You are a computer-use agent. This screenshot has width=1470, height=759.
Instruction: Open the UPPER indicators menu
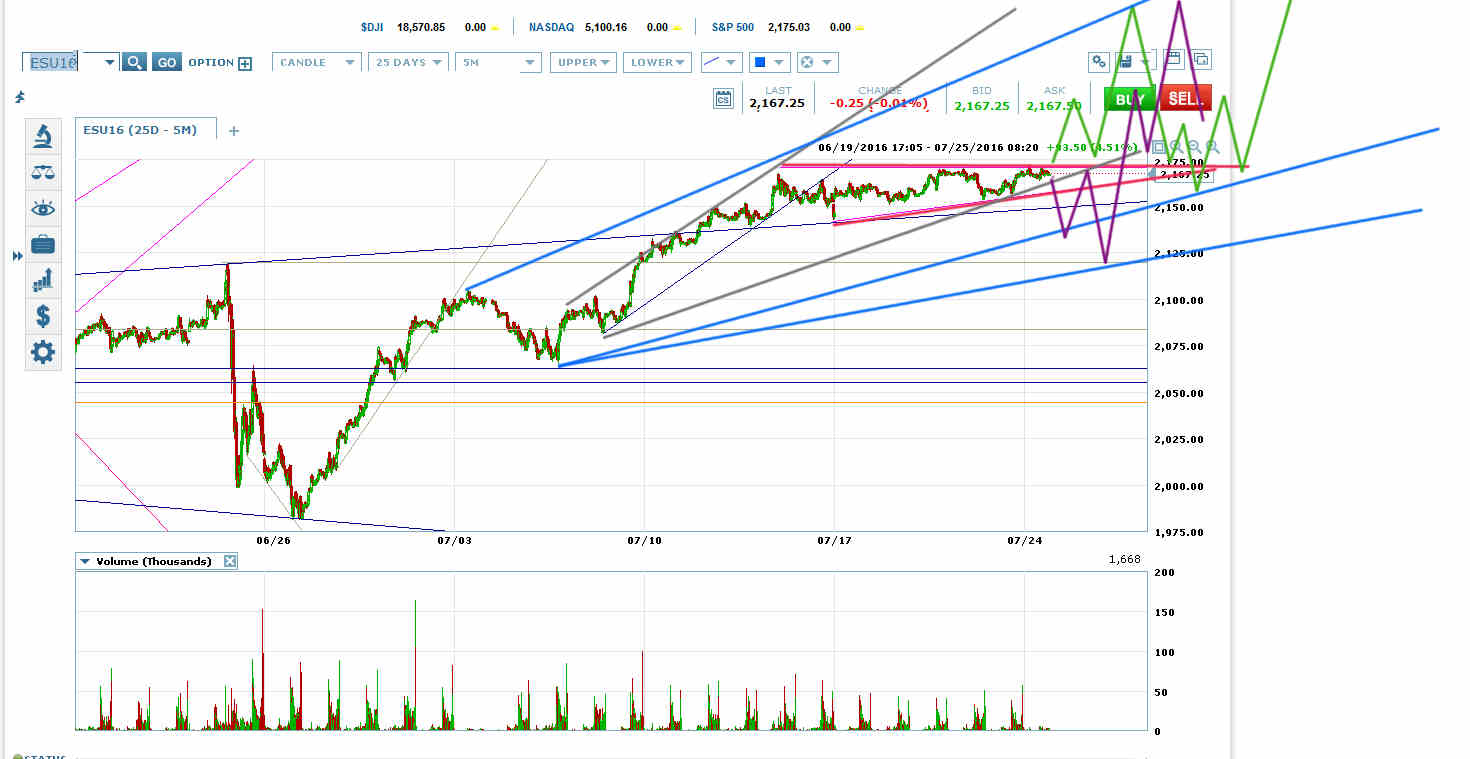coord(583,62)
